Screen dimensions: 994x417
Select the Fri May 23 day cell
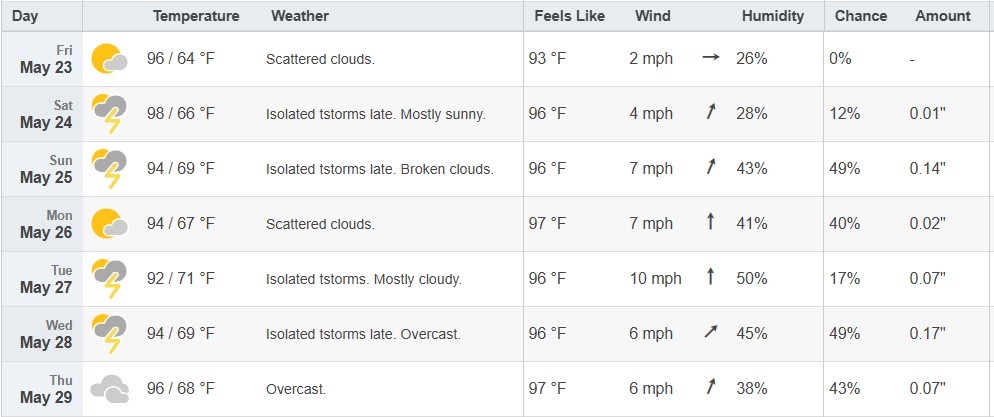pyautogui.click(x=42, y=59)
